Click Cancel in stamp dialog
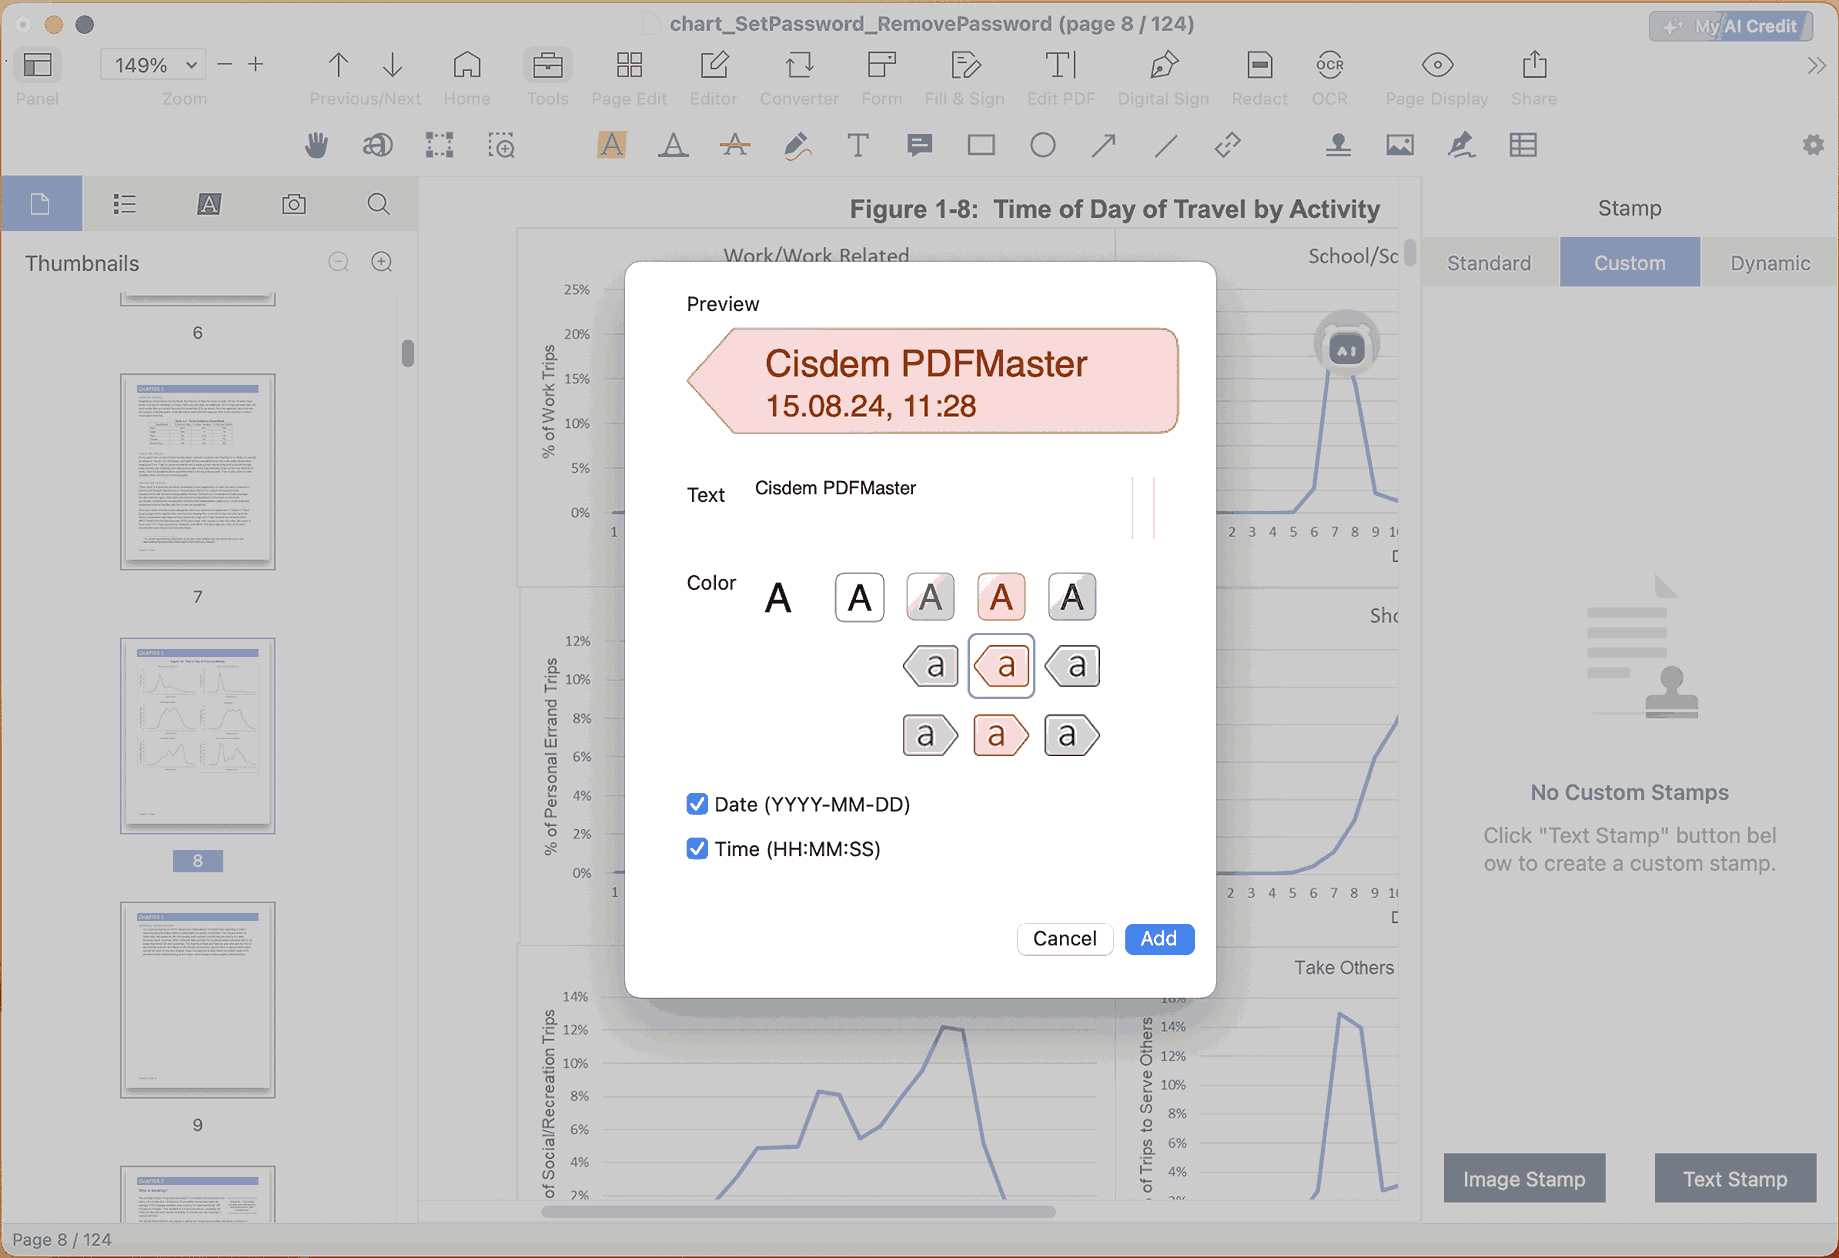Screen dimensions: 1839x1258 [x=1065, y=939]
